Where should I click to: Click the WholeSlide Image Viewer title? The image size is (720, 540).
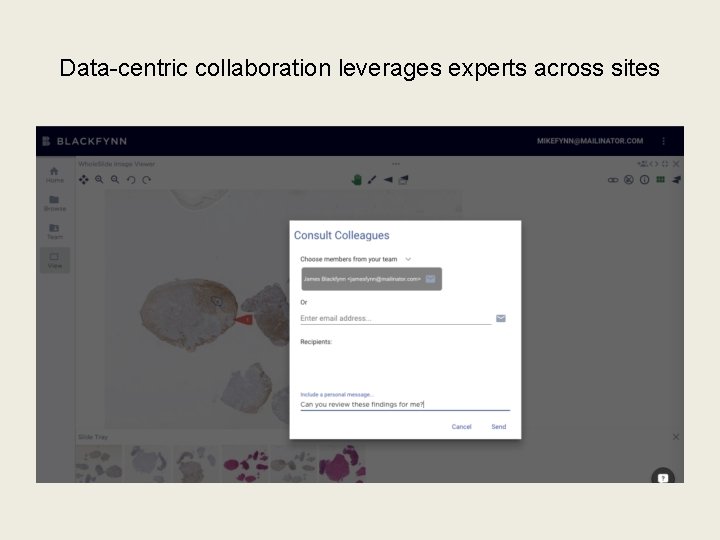pyautogui.click(x=117, y=164)
